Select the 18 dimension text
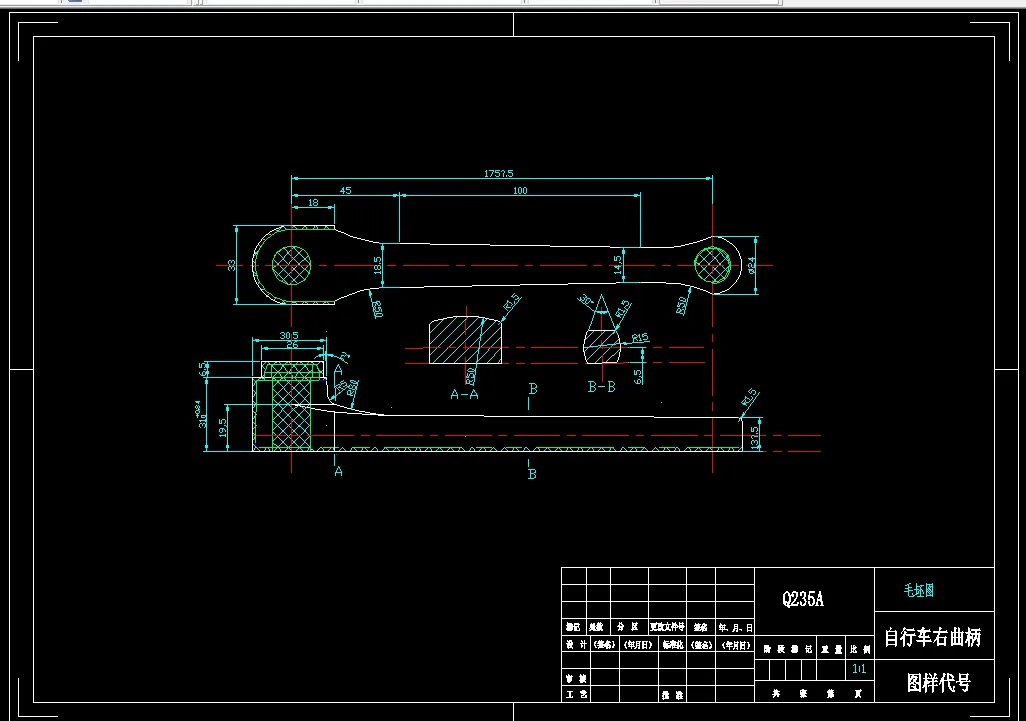The height and width of the screenshot is (721, 1026). tap(313, 202)
